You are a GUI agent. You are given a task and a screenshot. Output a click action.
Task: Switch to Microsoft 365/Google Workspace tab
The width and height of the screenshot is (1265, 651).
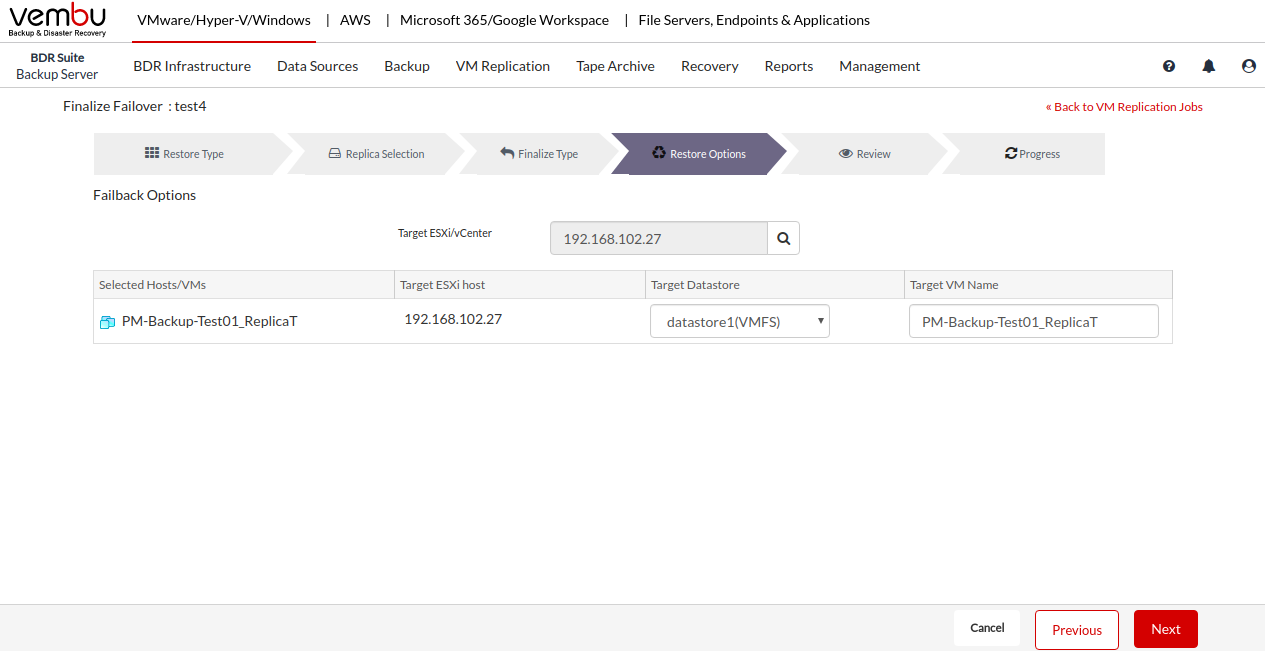(x=504, y=20)
